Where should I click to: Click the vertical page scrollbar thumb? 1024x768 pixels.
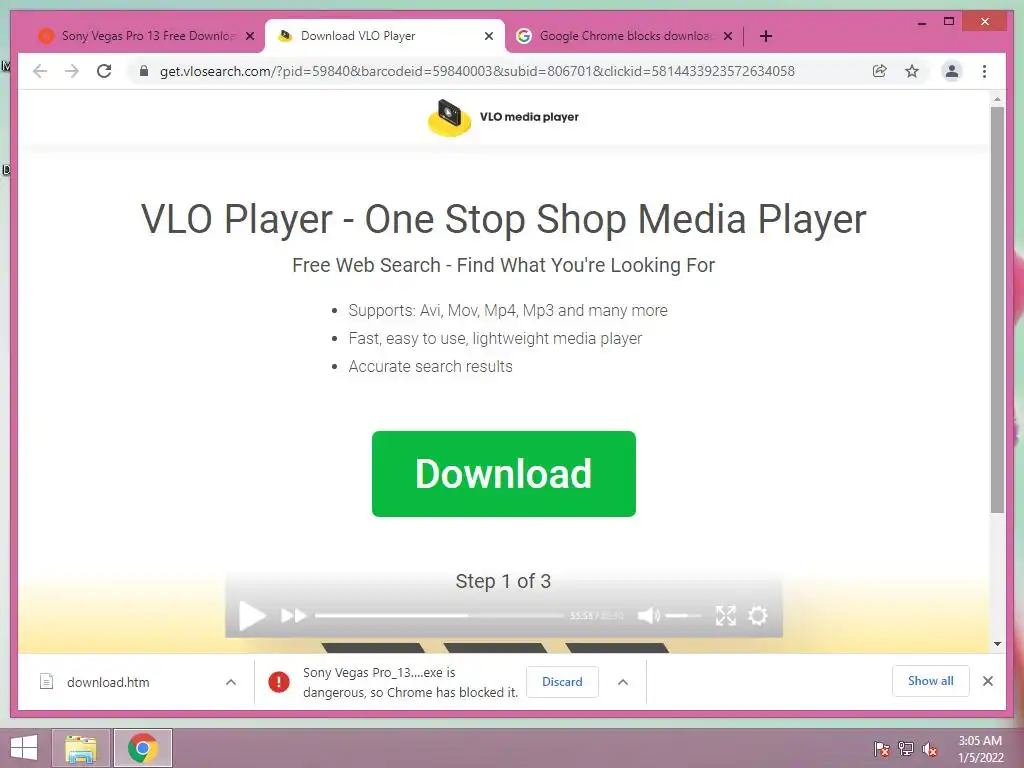(x=997, y=310)
